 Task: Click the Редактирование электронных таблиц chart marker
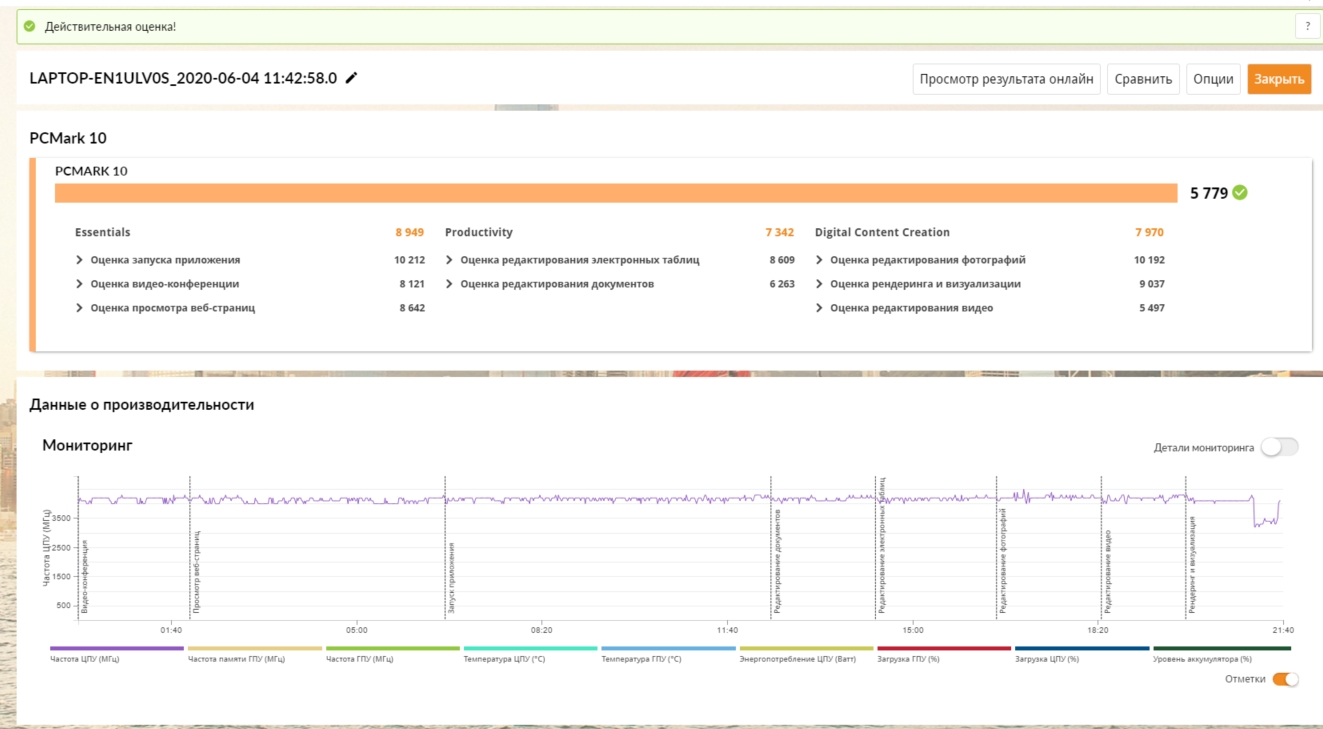[x=883, y=544]
